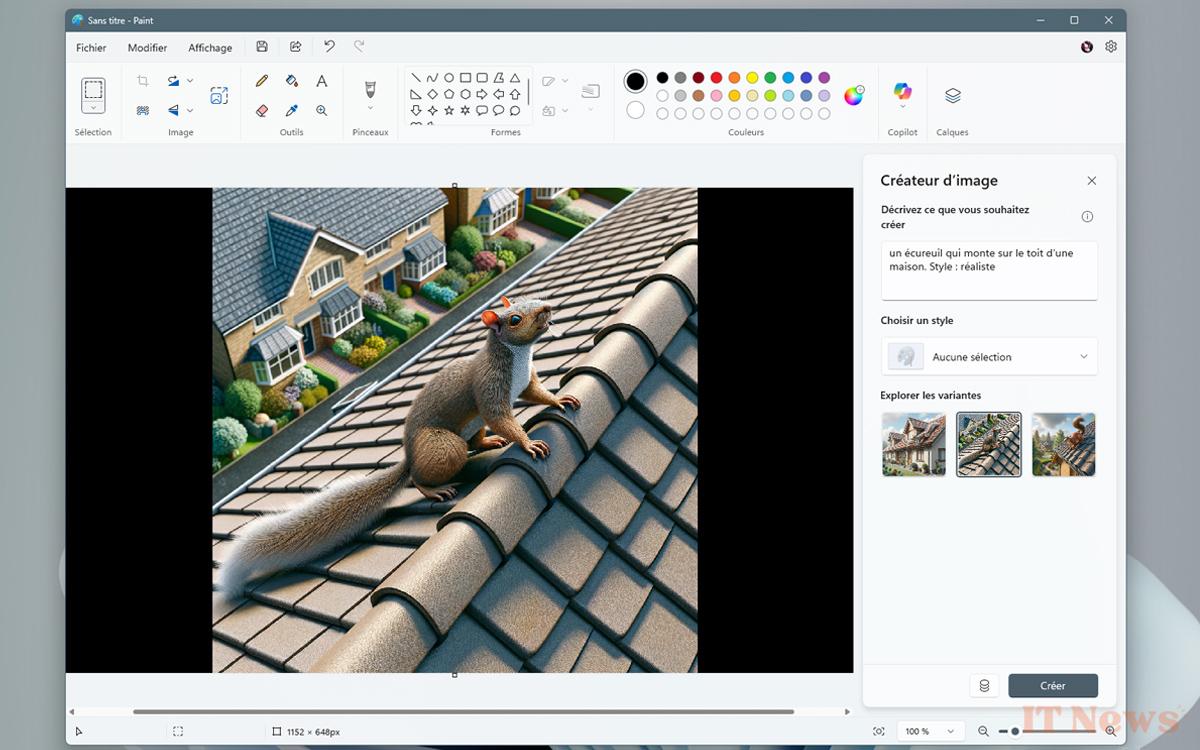Open the 100 % zoom level dropdown
The image size is (1200, 750).
point(930,732)
